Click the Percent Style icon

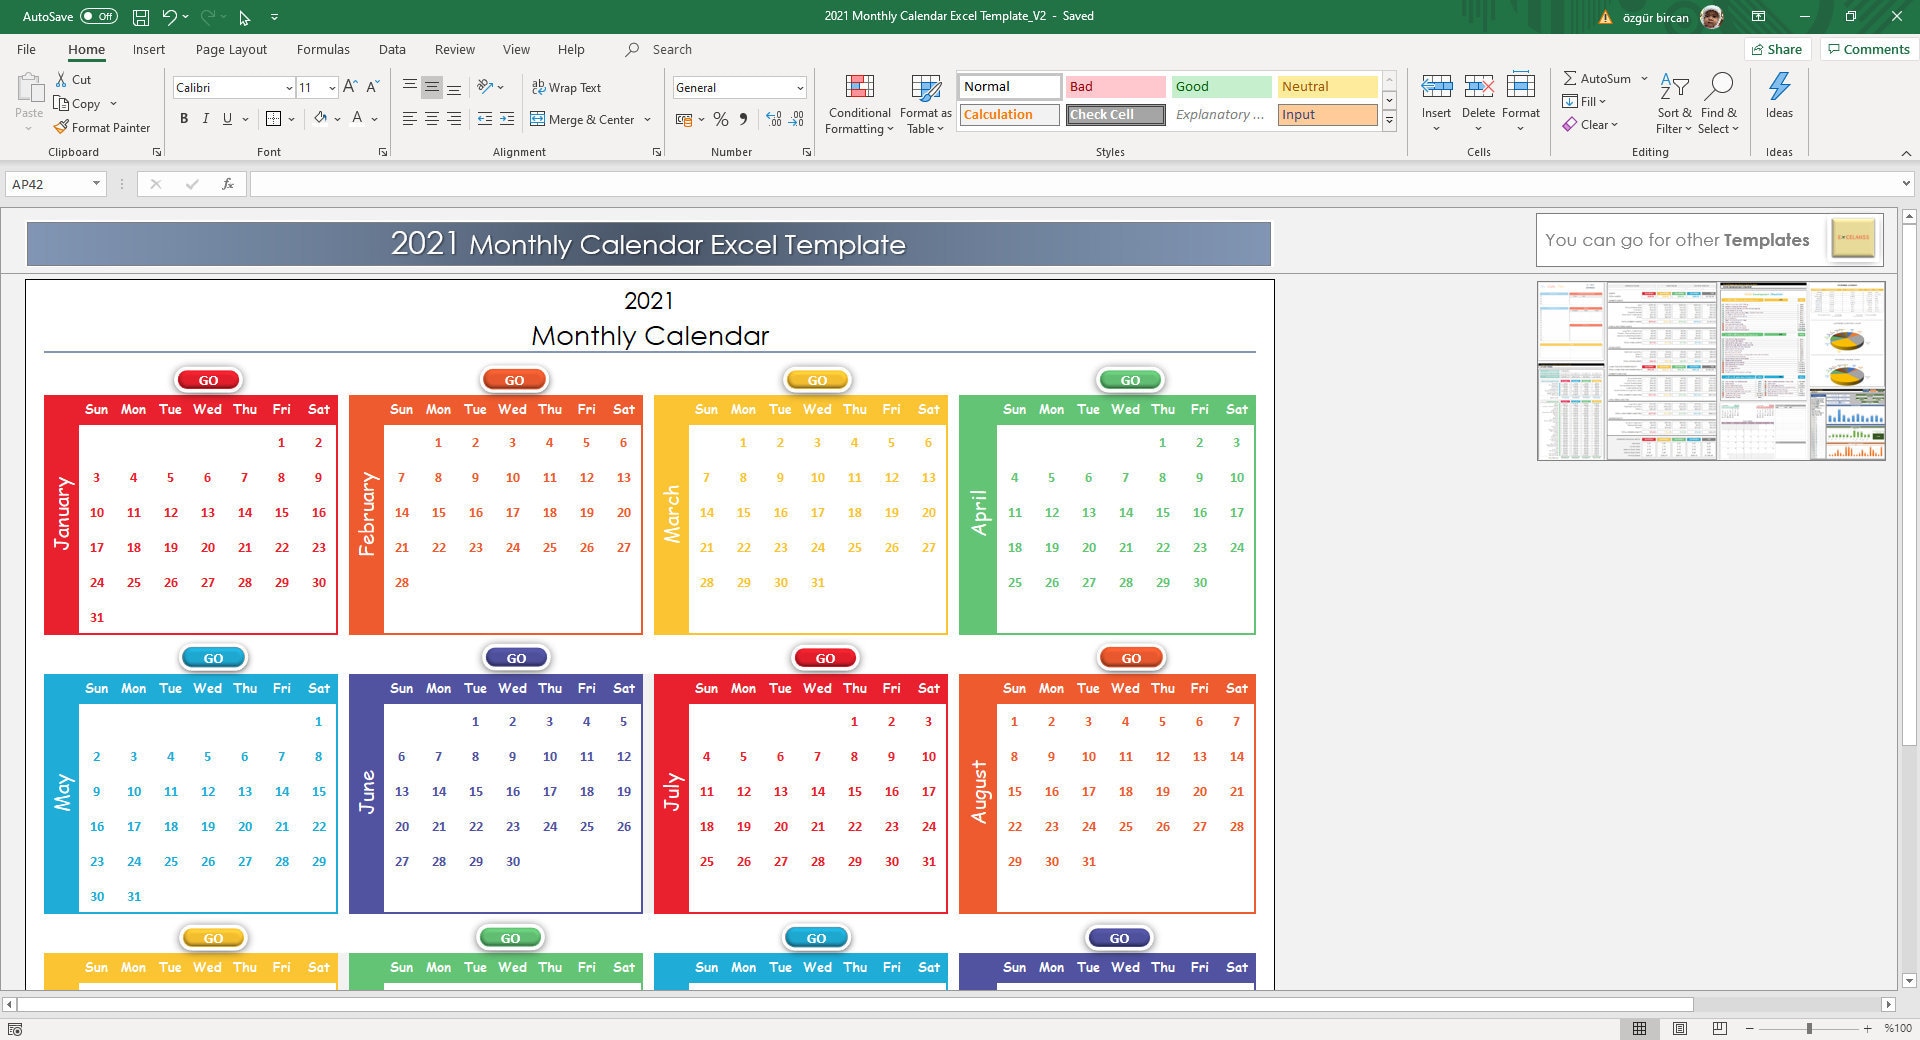point(720,119)
